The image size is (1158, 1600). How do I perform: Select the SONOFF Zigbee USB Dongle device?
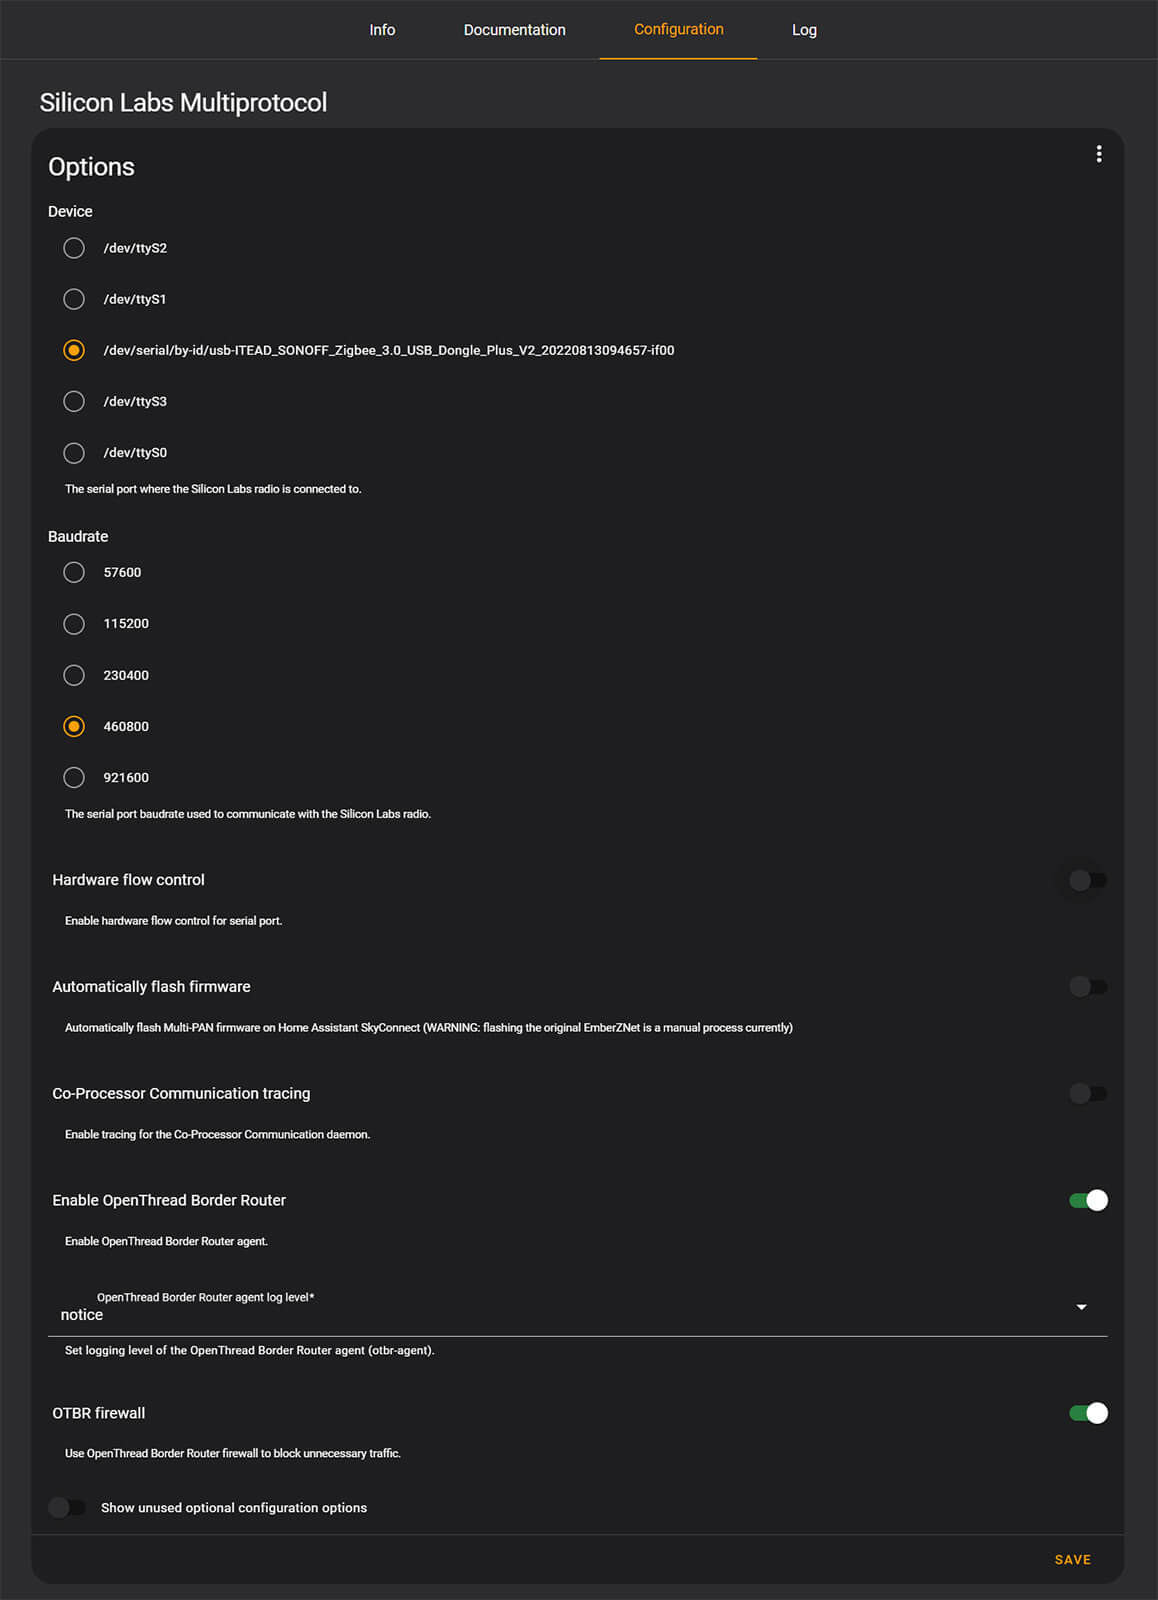point(74,350)
